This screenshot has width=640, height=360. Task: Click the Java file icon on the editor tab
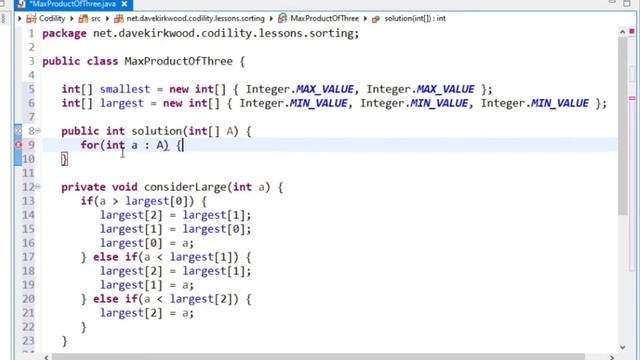click(22, 4)
